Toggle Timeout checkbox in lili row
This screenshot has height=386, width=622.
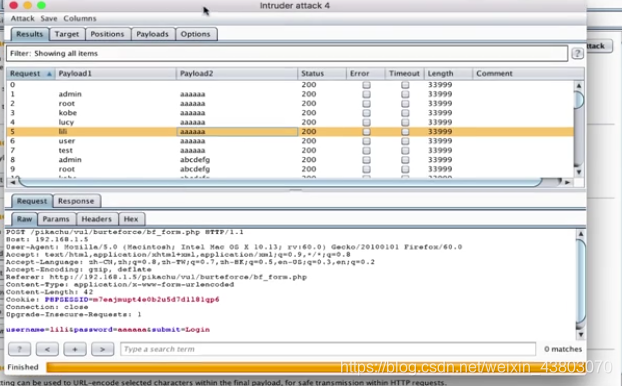click(405, 132)
